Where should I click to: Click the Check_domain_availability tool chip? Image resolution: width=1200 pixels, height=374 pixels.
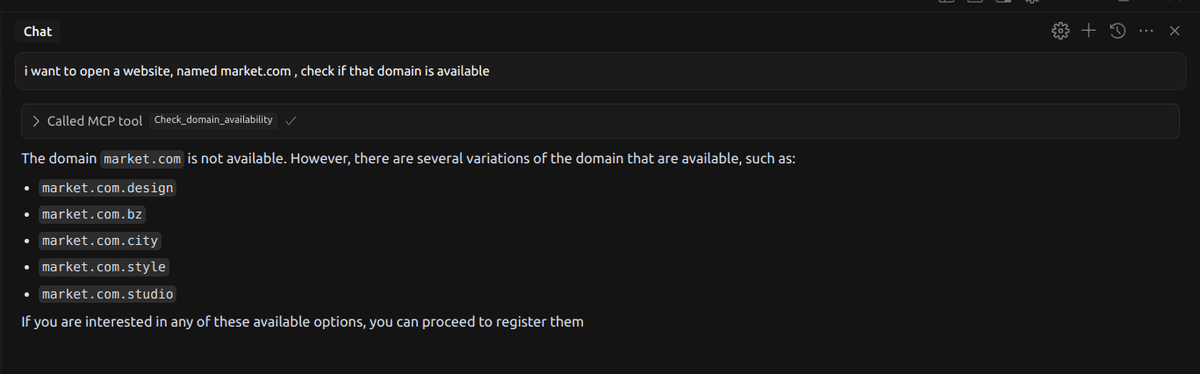tap(213, 121)
